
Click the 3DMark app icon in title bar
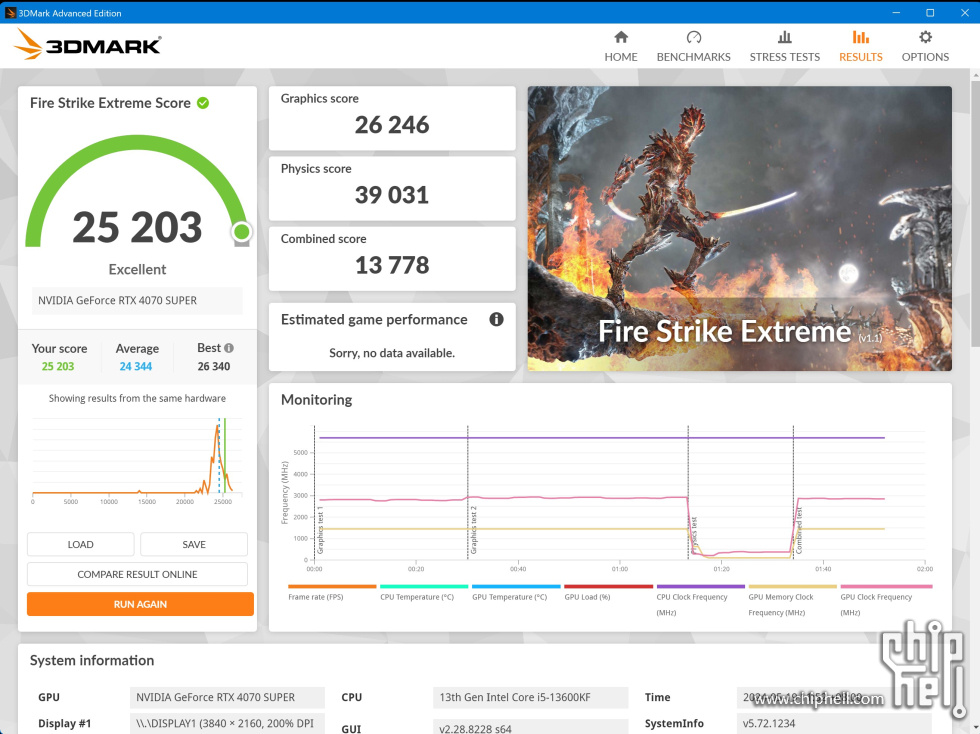10,13
